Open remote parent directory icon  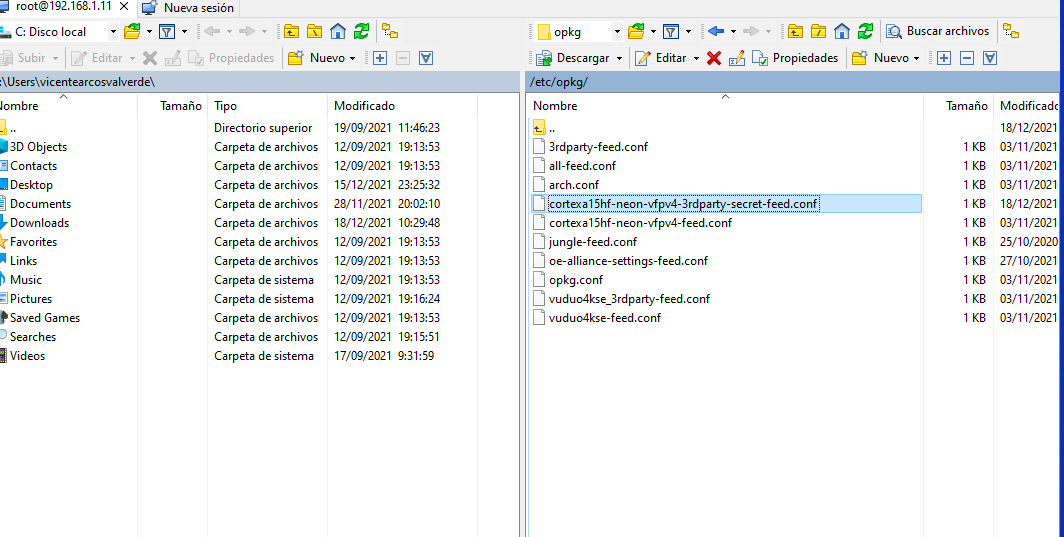pyautogui.click(x=796, y=32)
